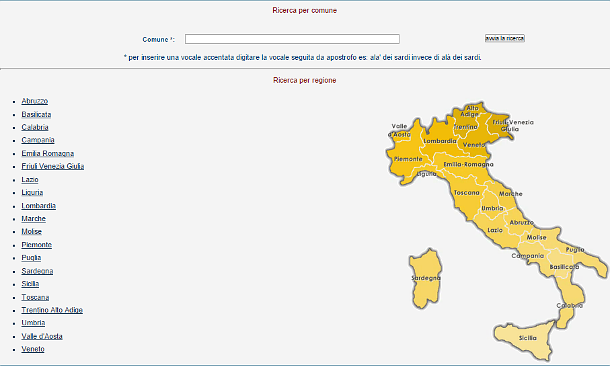610x367 pixels.
Task: Click the 'avvia la ricerca' button
Action: coord(505,38)
